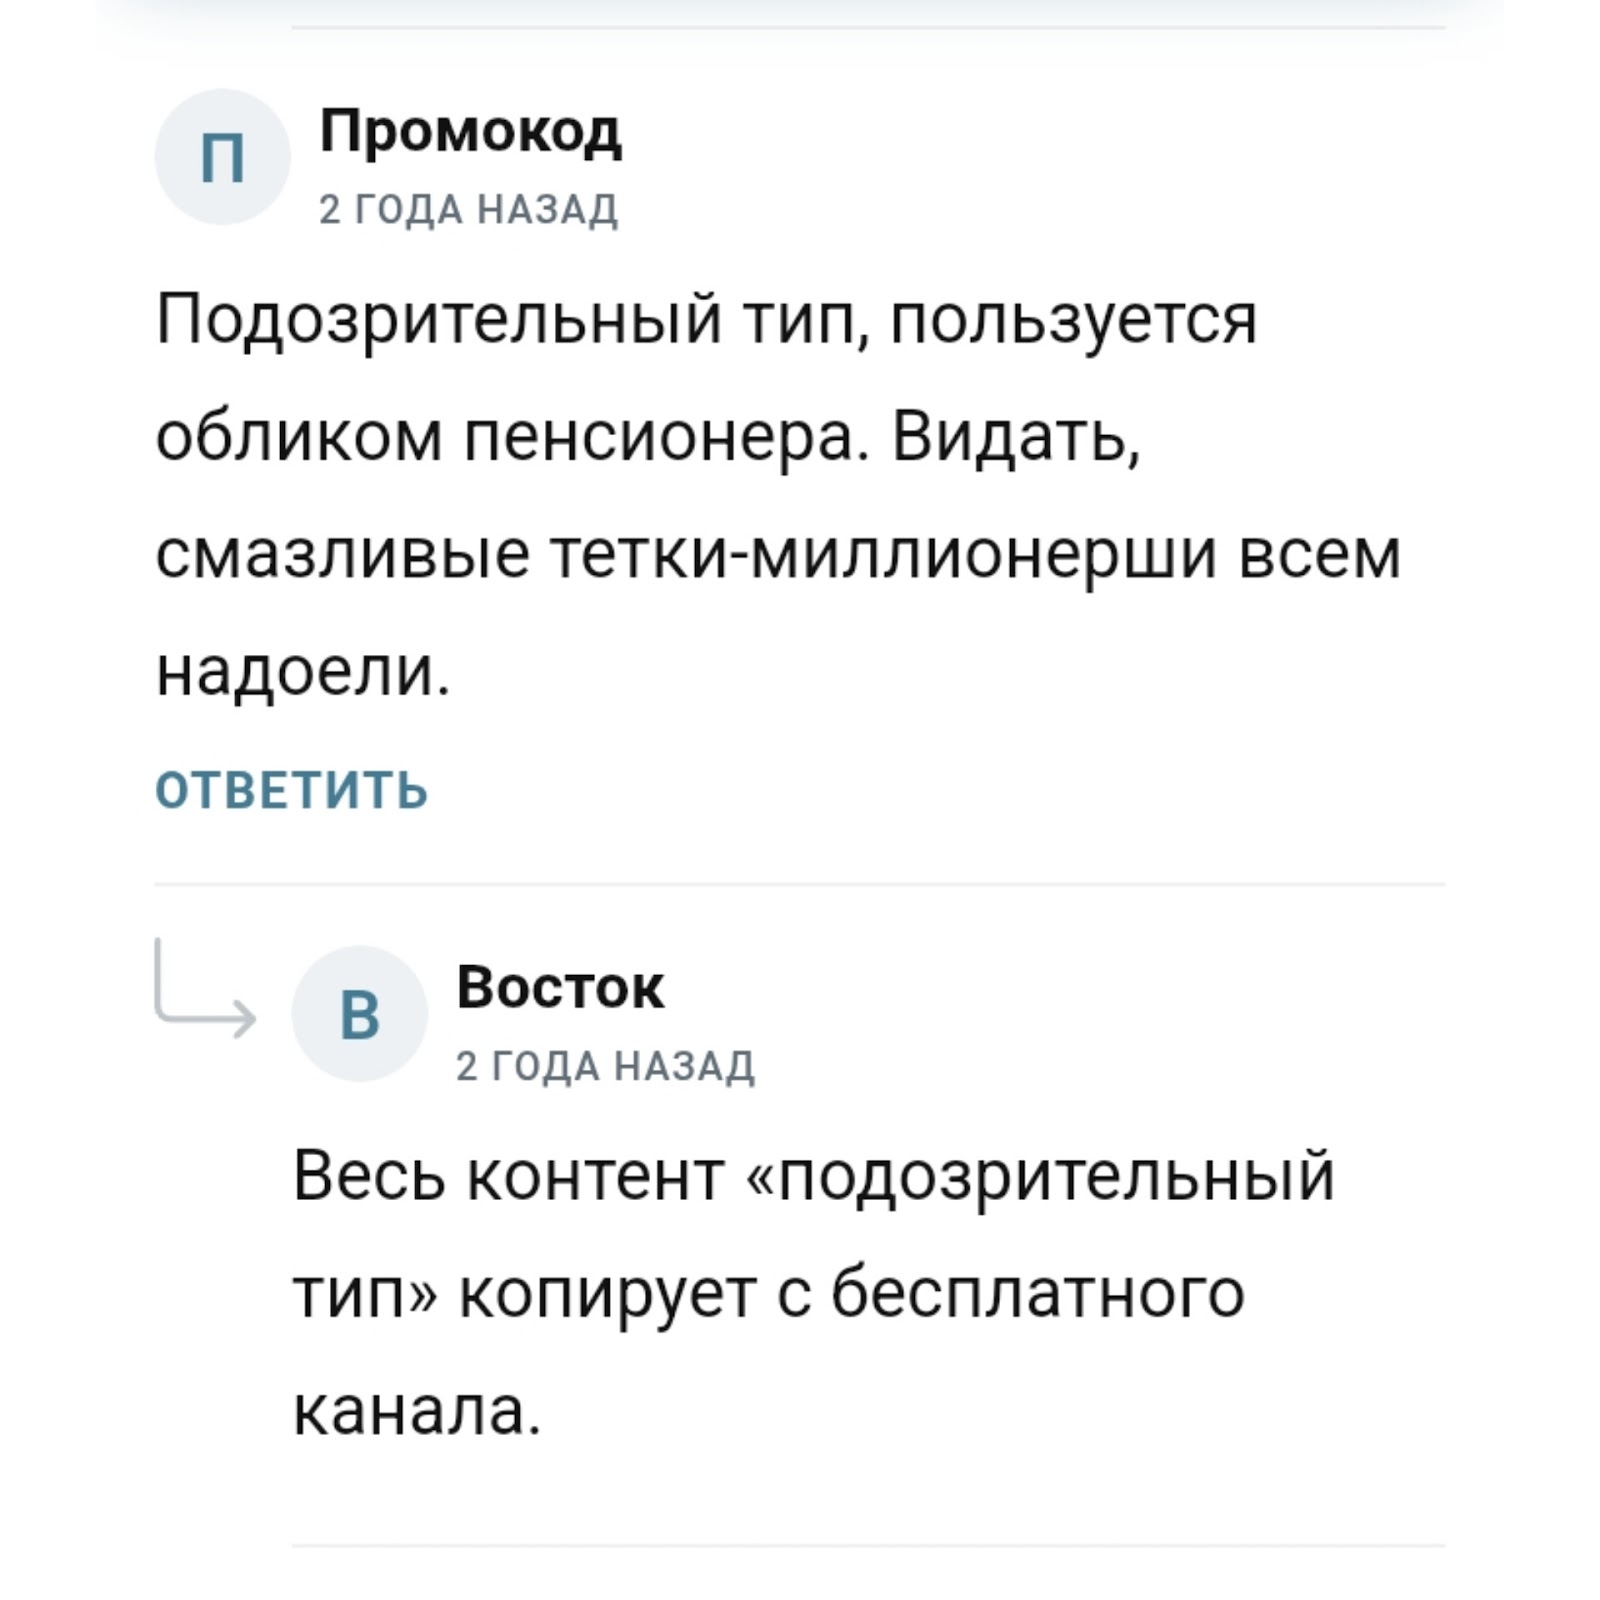Image resolution: width=1600 pixels, height=1600 pixels.
Task: Click the timestamp under Восток
Action: pyautogui.click(x=605, y=1066)
